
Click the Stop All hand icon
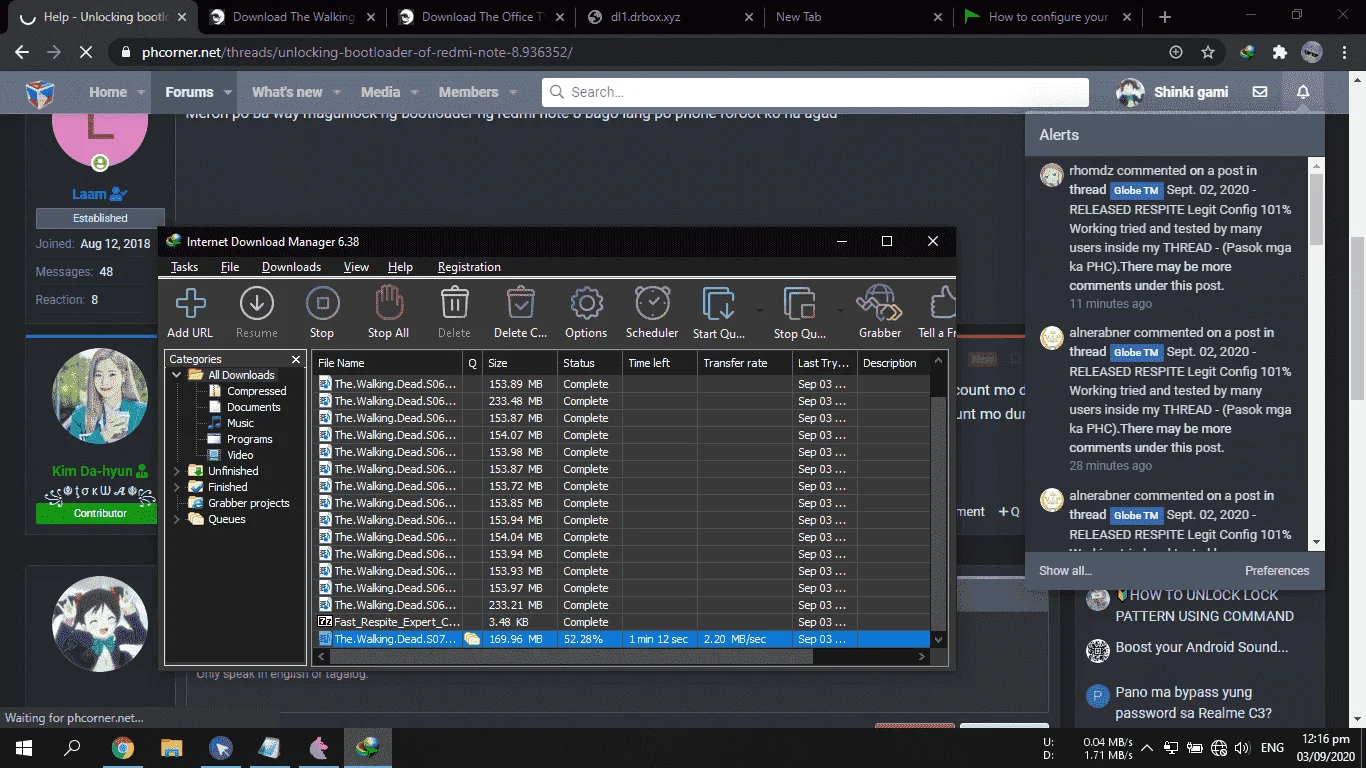click(x=388, y=303)
